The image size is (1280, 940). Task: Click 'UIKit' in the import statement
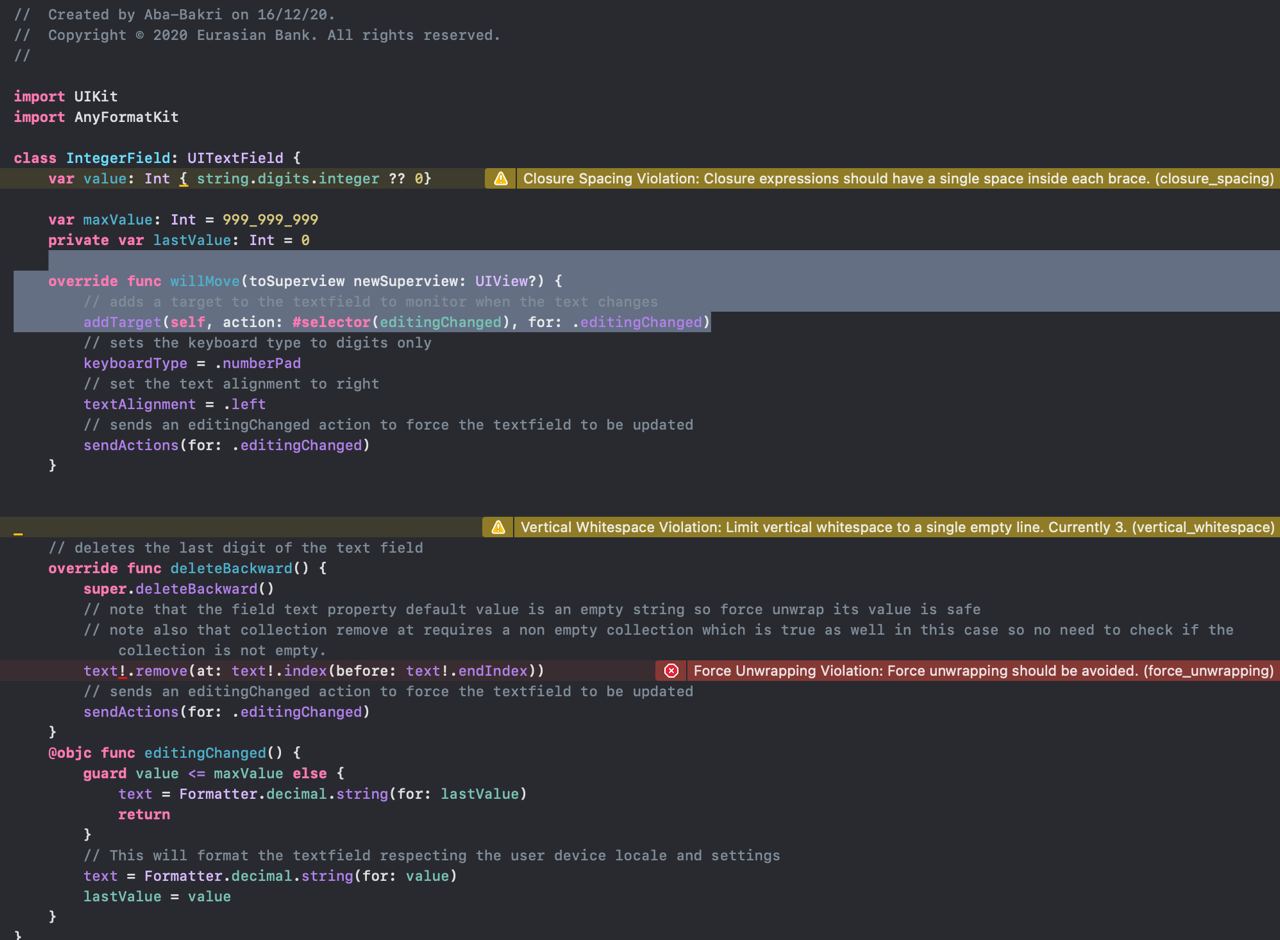96,97
